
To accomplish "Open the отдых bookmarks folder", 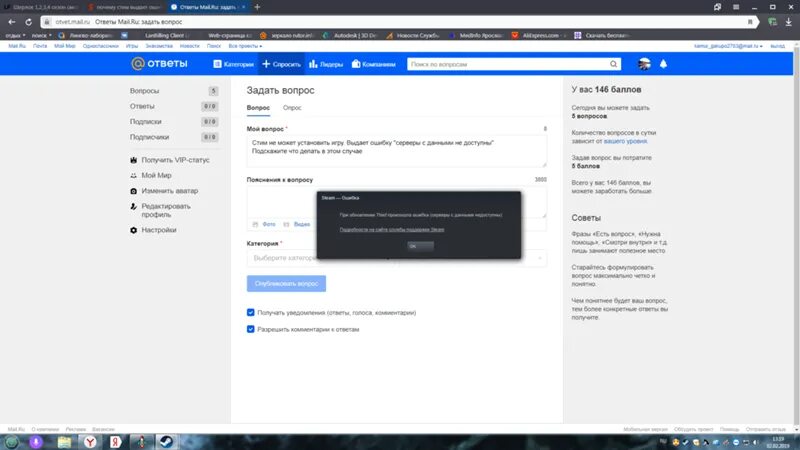I will 15,35.
